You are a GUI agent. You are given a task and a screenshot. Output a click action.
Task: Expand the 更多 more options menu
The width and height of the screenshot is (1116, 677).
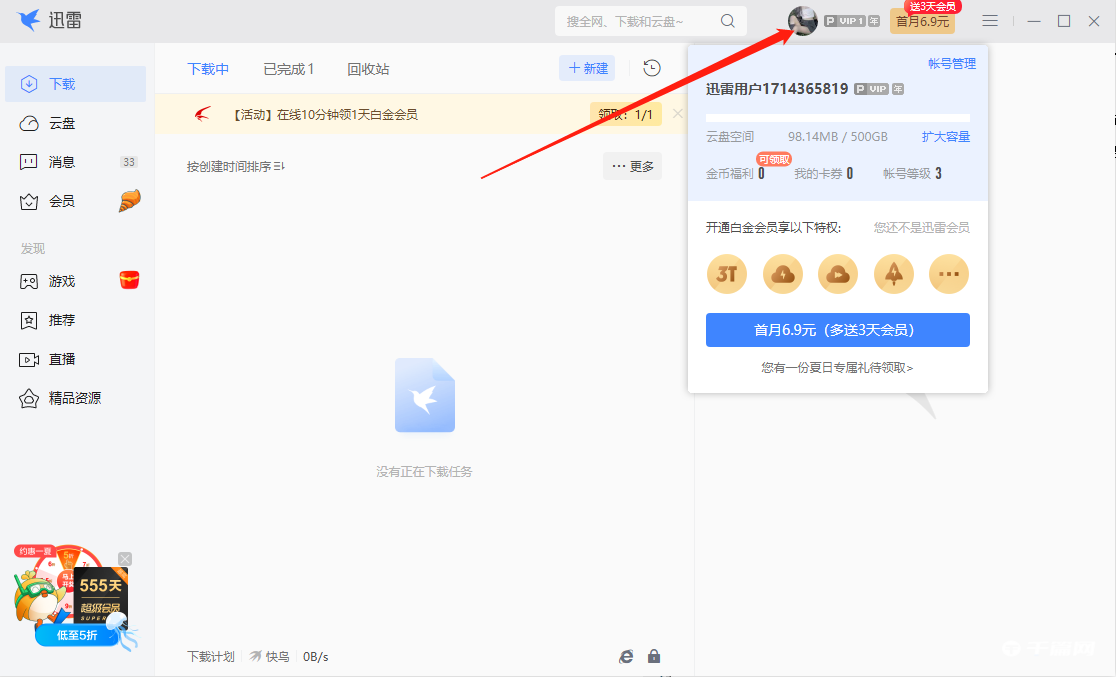[x=632, y=166]
